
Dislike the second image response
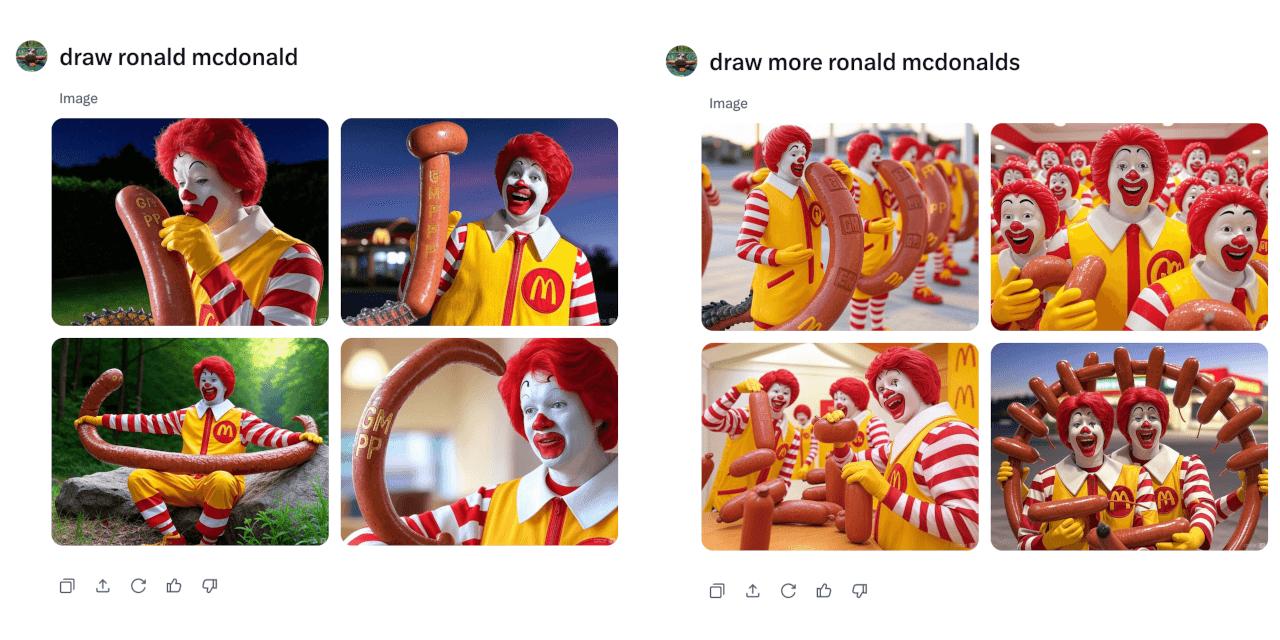pos(860,591)
